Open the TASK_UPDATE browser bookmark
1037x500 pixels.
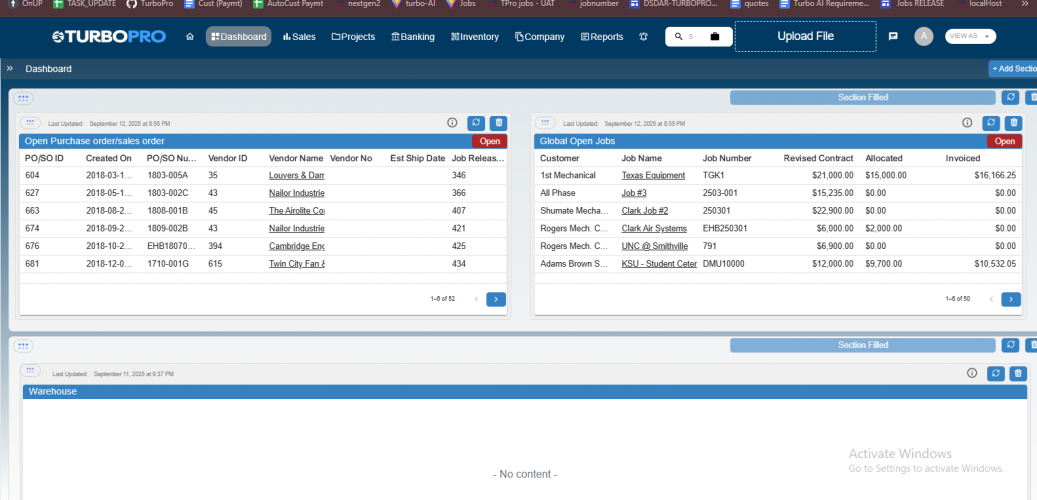pyautogui.click(x=85, y=3)
